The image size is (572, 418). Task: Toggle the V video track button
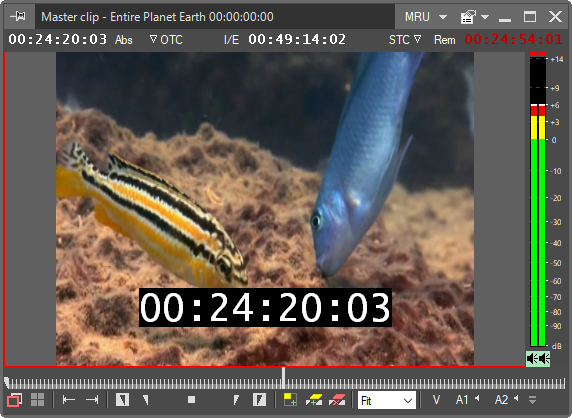(x=436, y=400)
